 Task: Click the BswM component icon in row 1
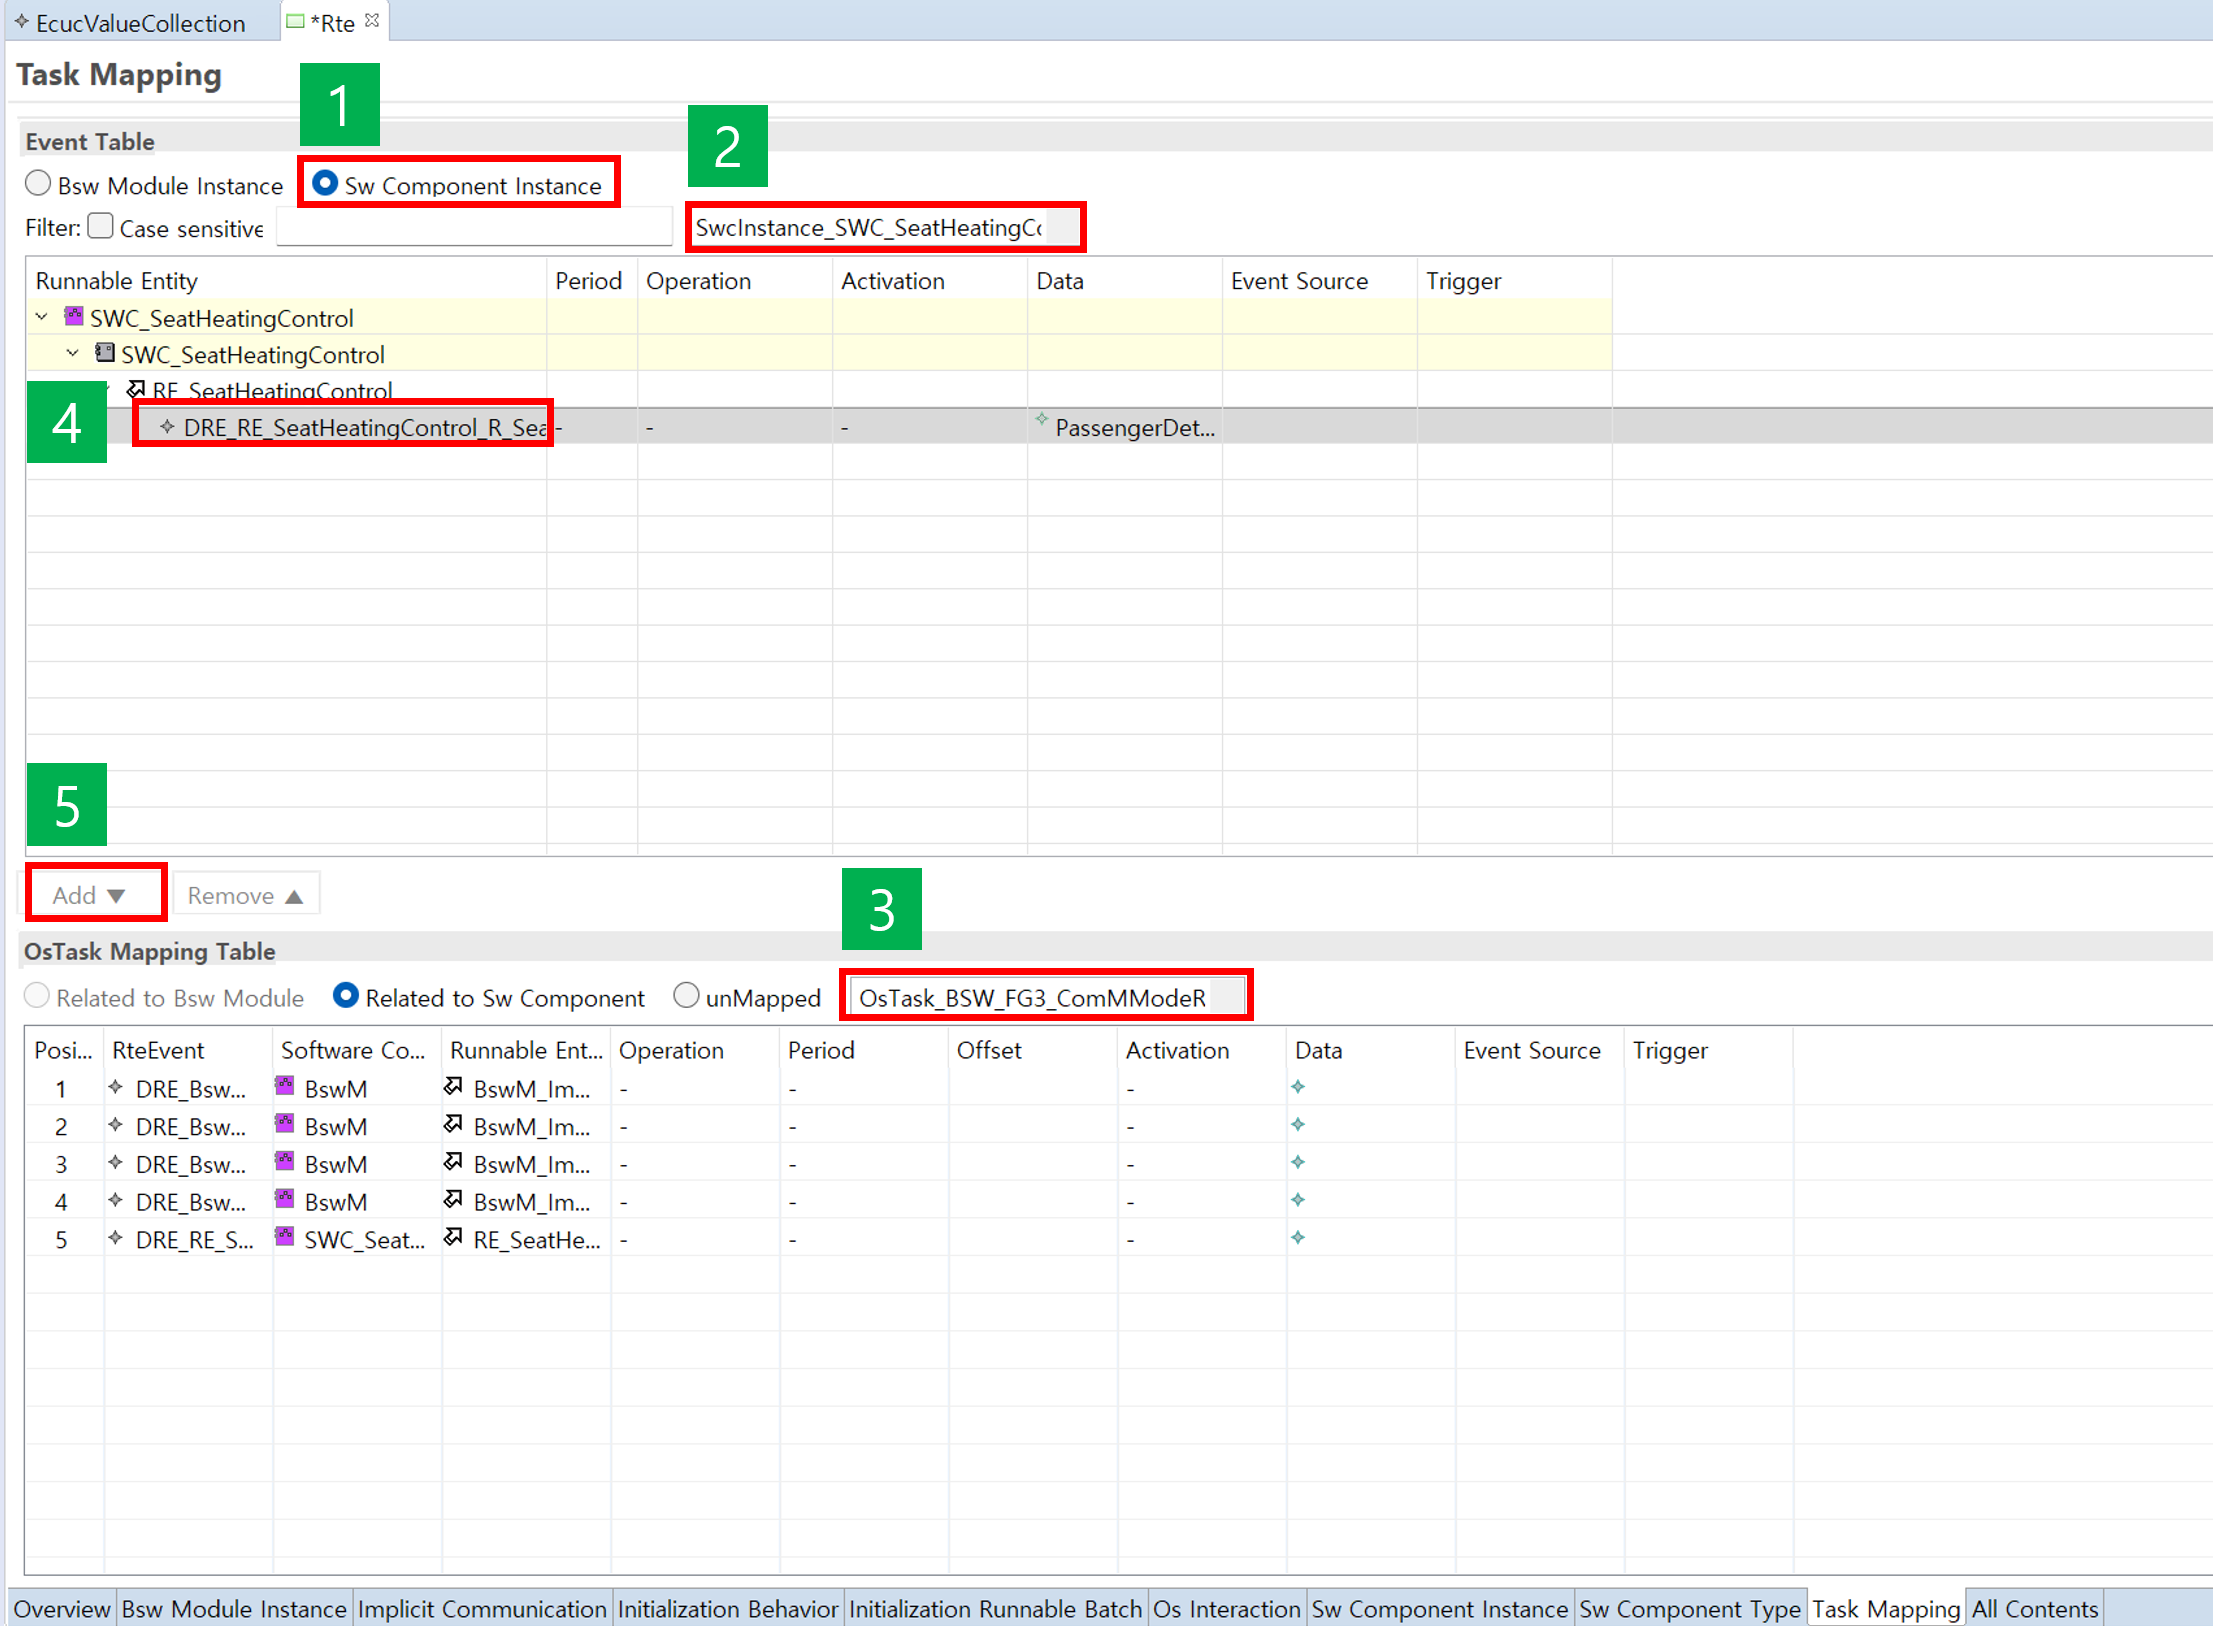[x=285, y=1087]
